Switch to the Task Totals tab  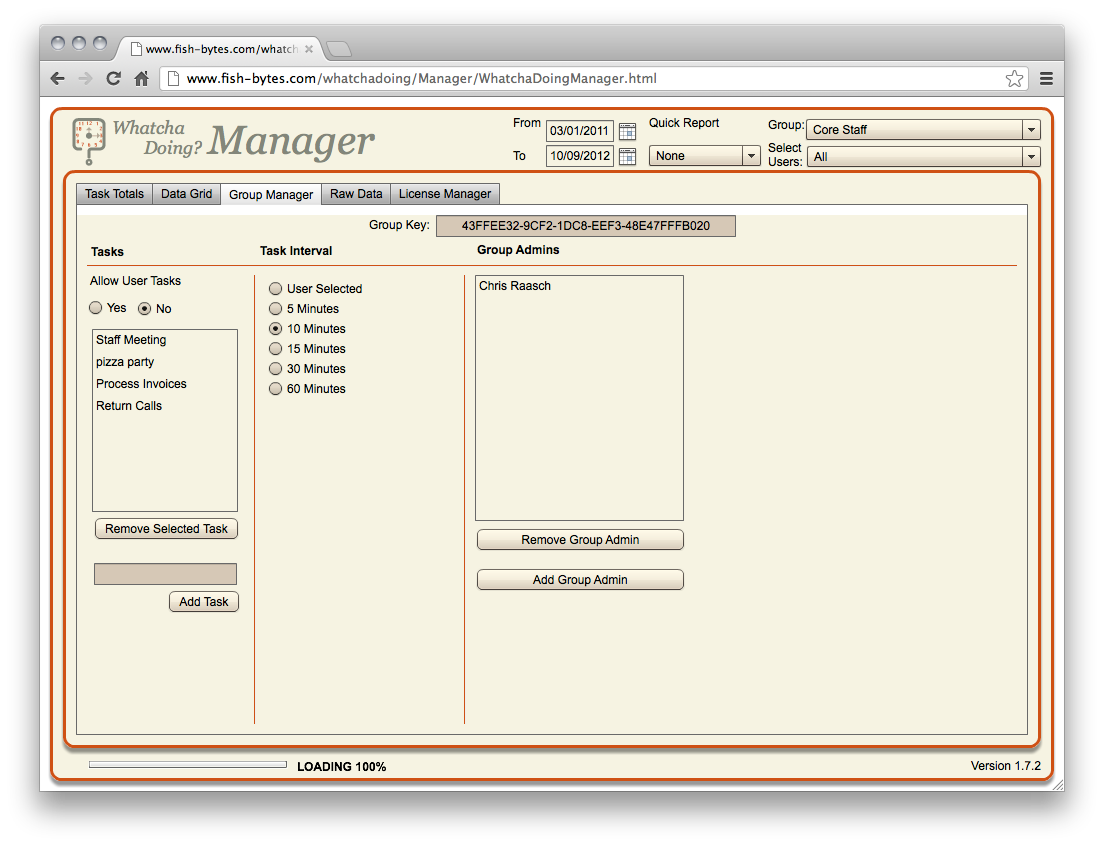coord(114,194)
